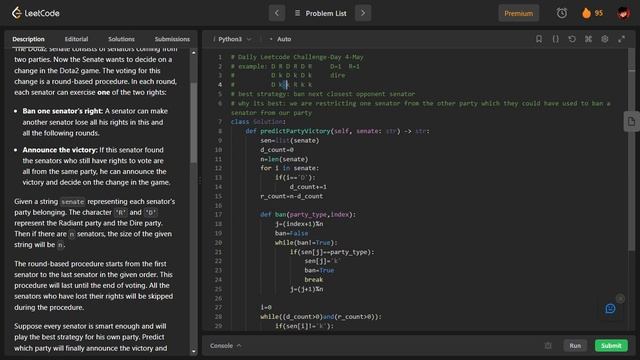Submit the solution
The height and width of the screenshot is (360, 640).
[x=611, y=346]
